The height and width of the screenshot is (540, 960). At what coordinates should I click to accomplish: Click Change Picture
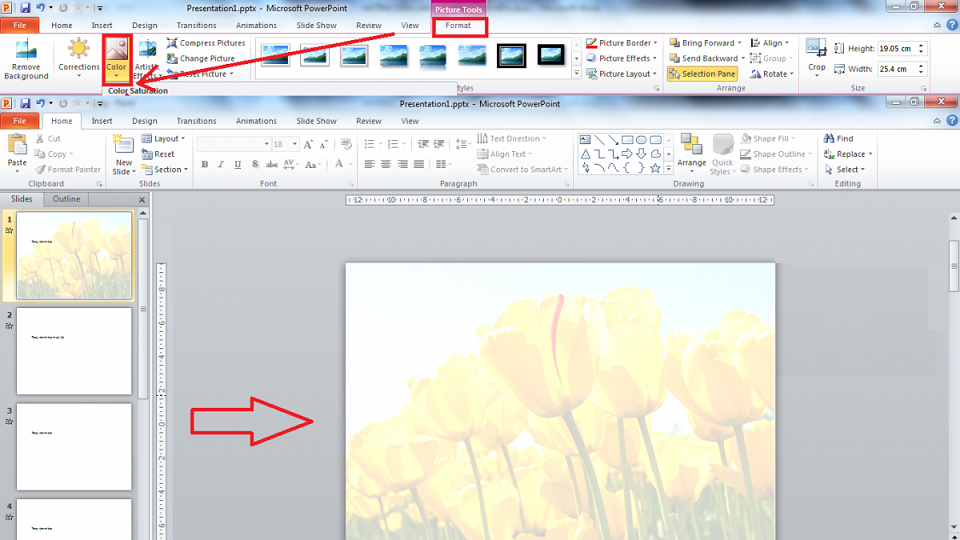click(x=201, y=58)
